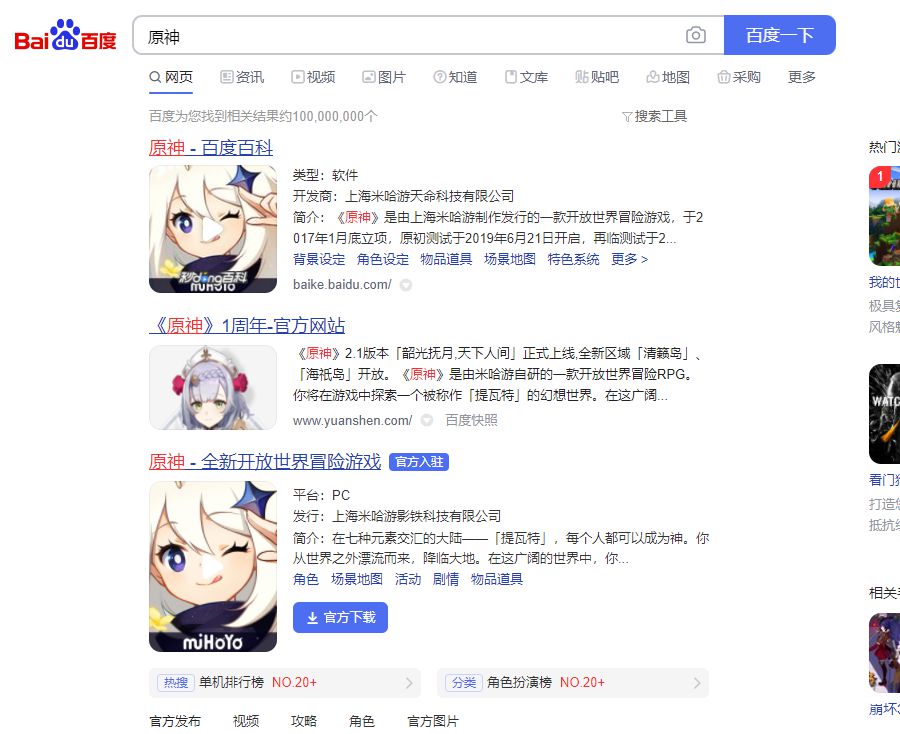Click the shield icon beside www.yuanshen.com

click(426, 421)
